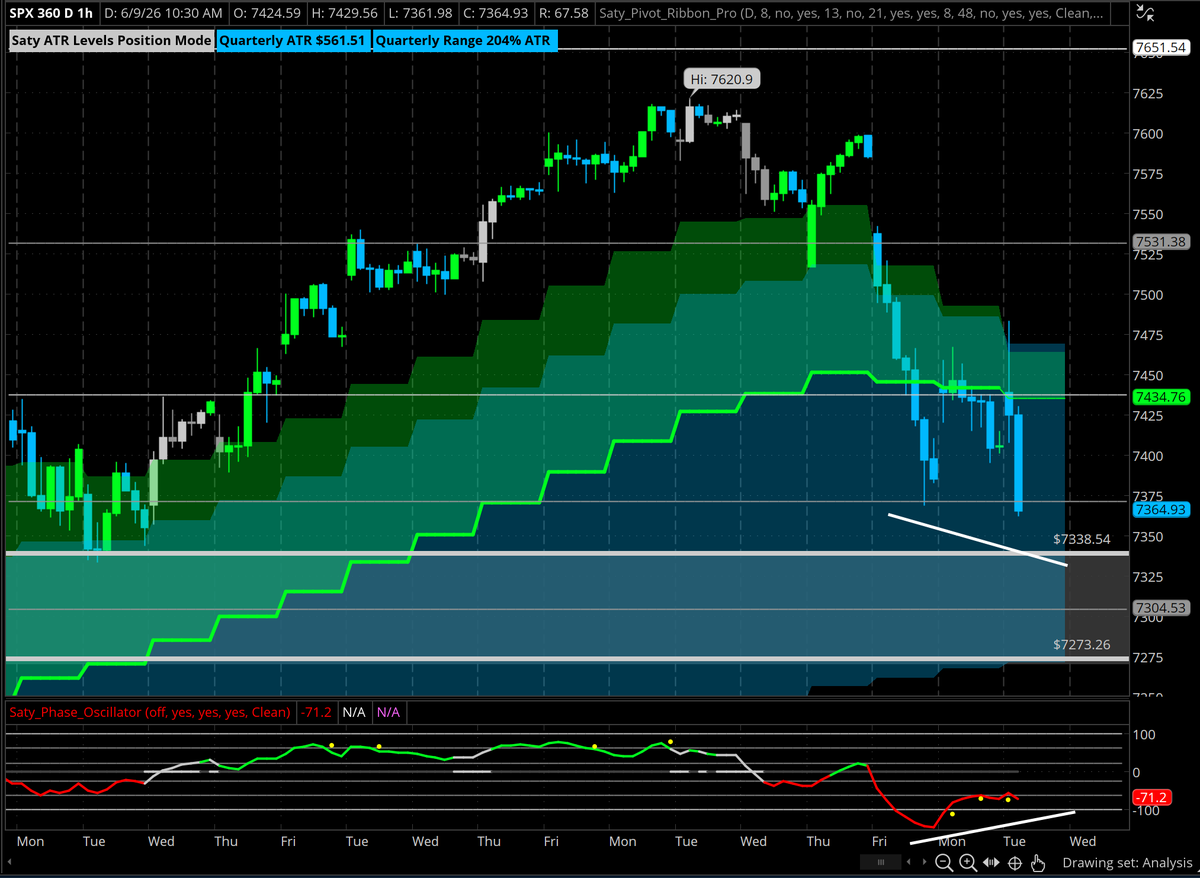
Task: Click the Quarterly Range 204% ATR label
Action: pos(465,41)
